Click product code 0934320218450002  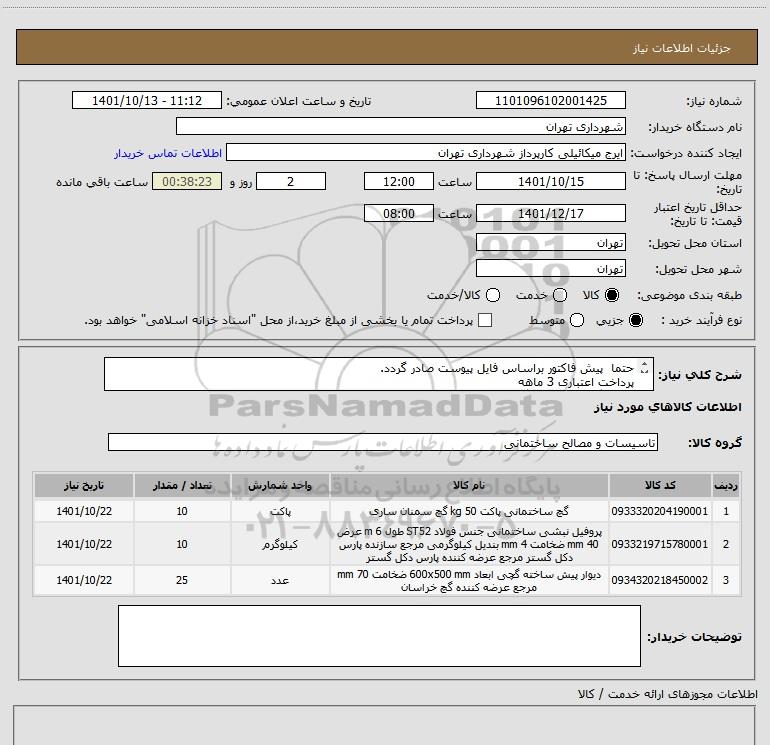pos(660,580)
